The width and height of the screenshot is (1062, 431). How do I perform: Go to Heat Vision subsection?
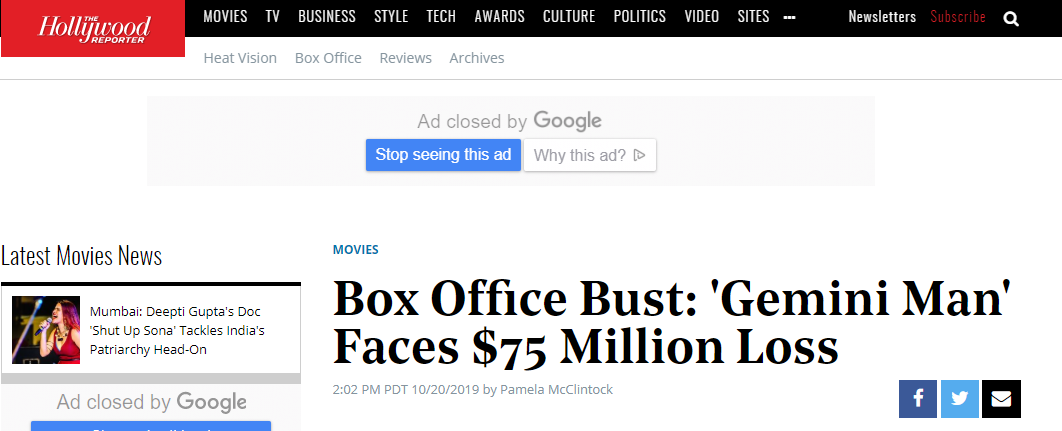pos(240,58)
